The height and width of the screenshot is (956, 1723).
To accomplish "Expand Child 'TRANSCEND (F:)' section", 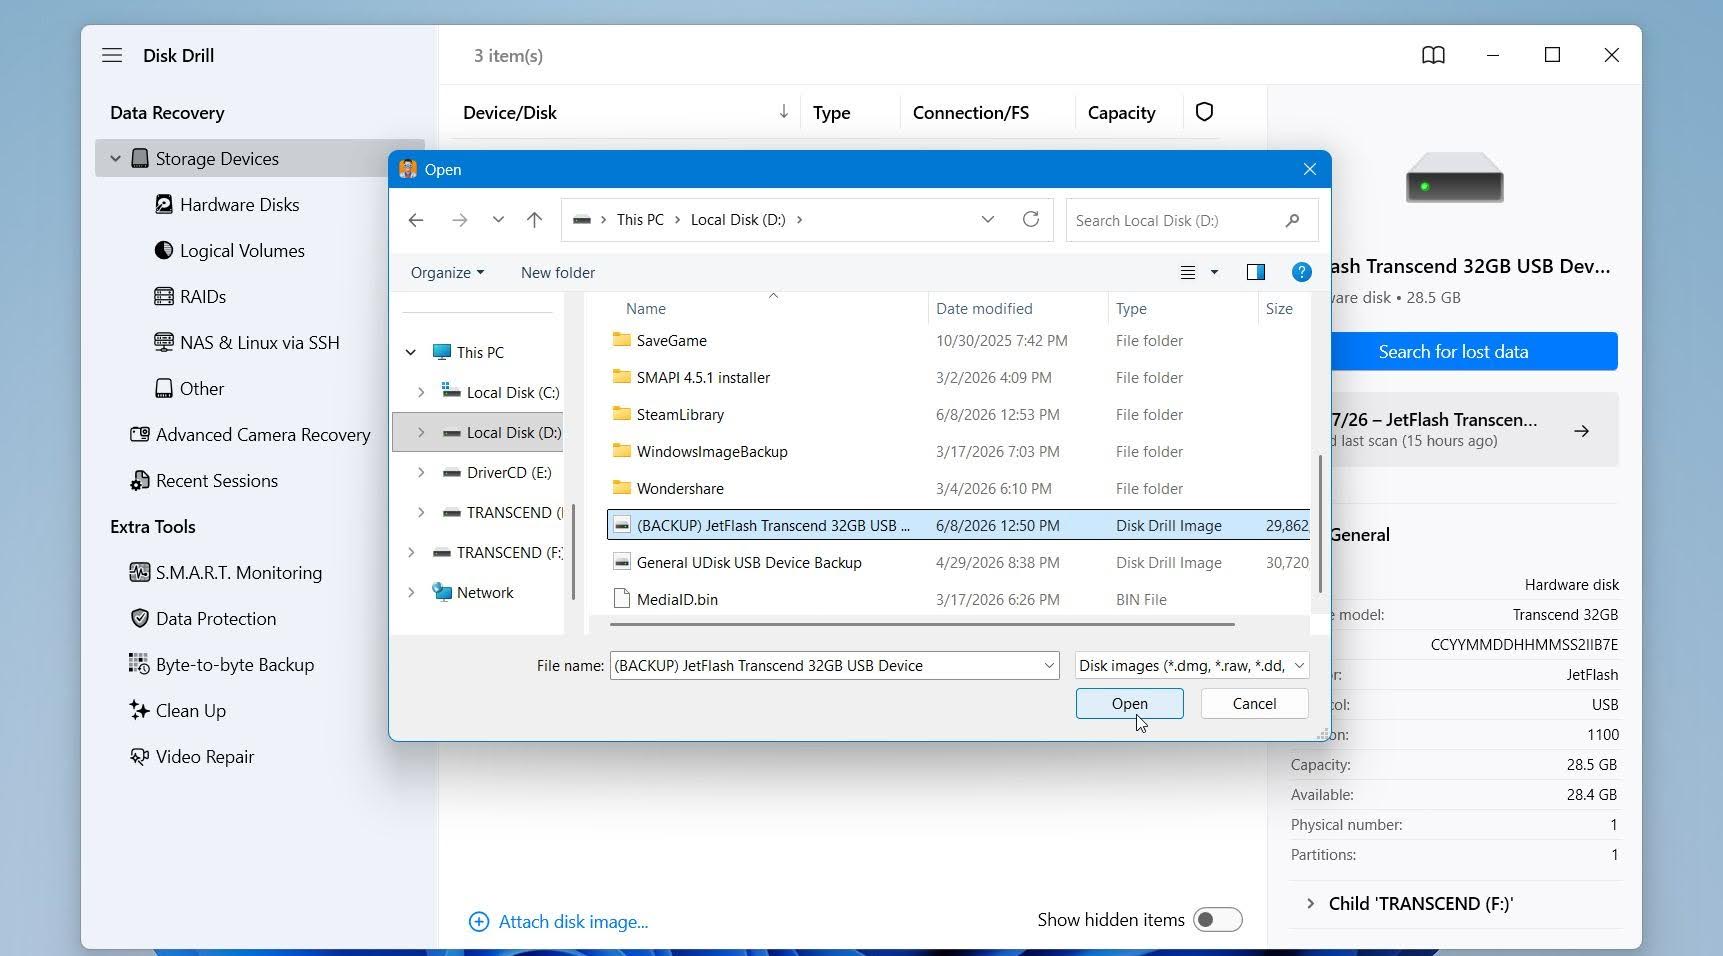I will point(1310,903).
